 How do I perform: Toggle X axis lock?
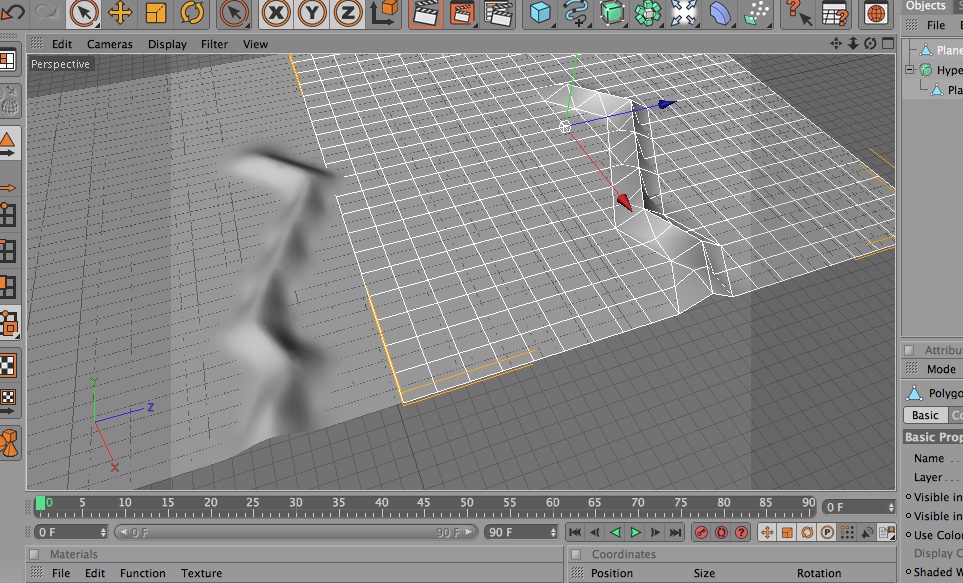coord(276,13)
